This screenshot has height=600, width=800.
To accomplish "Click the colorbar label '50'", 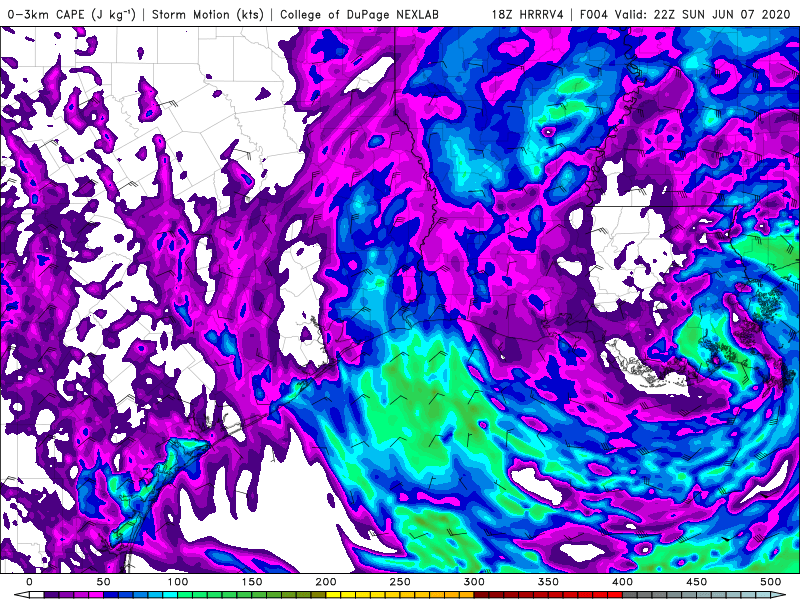I will tap(104, 582).
